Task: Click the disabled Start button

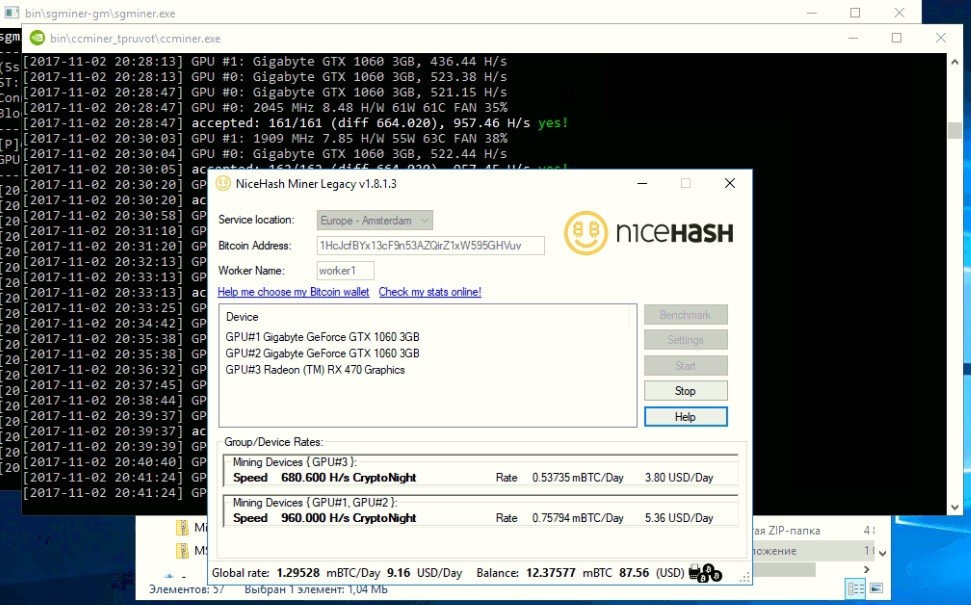Action: click(x=686, y=365)
